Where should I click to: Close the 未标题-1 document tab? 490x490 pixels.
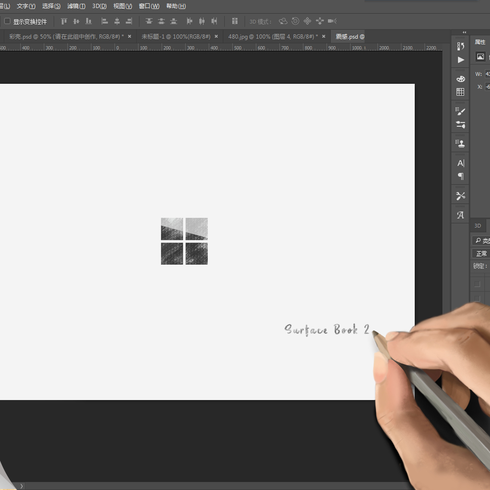point(216,36)
